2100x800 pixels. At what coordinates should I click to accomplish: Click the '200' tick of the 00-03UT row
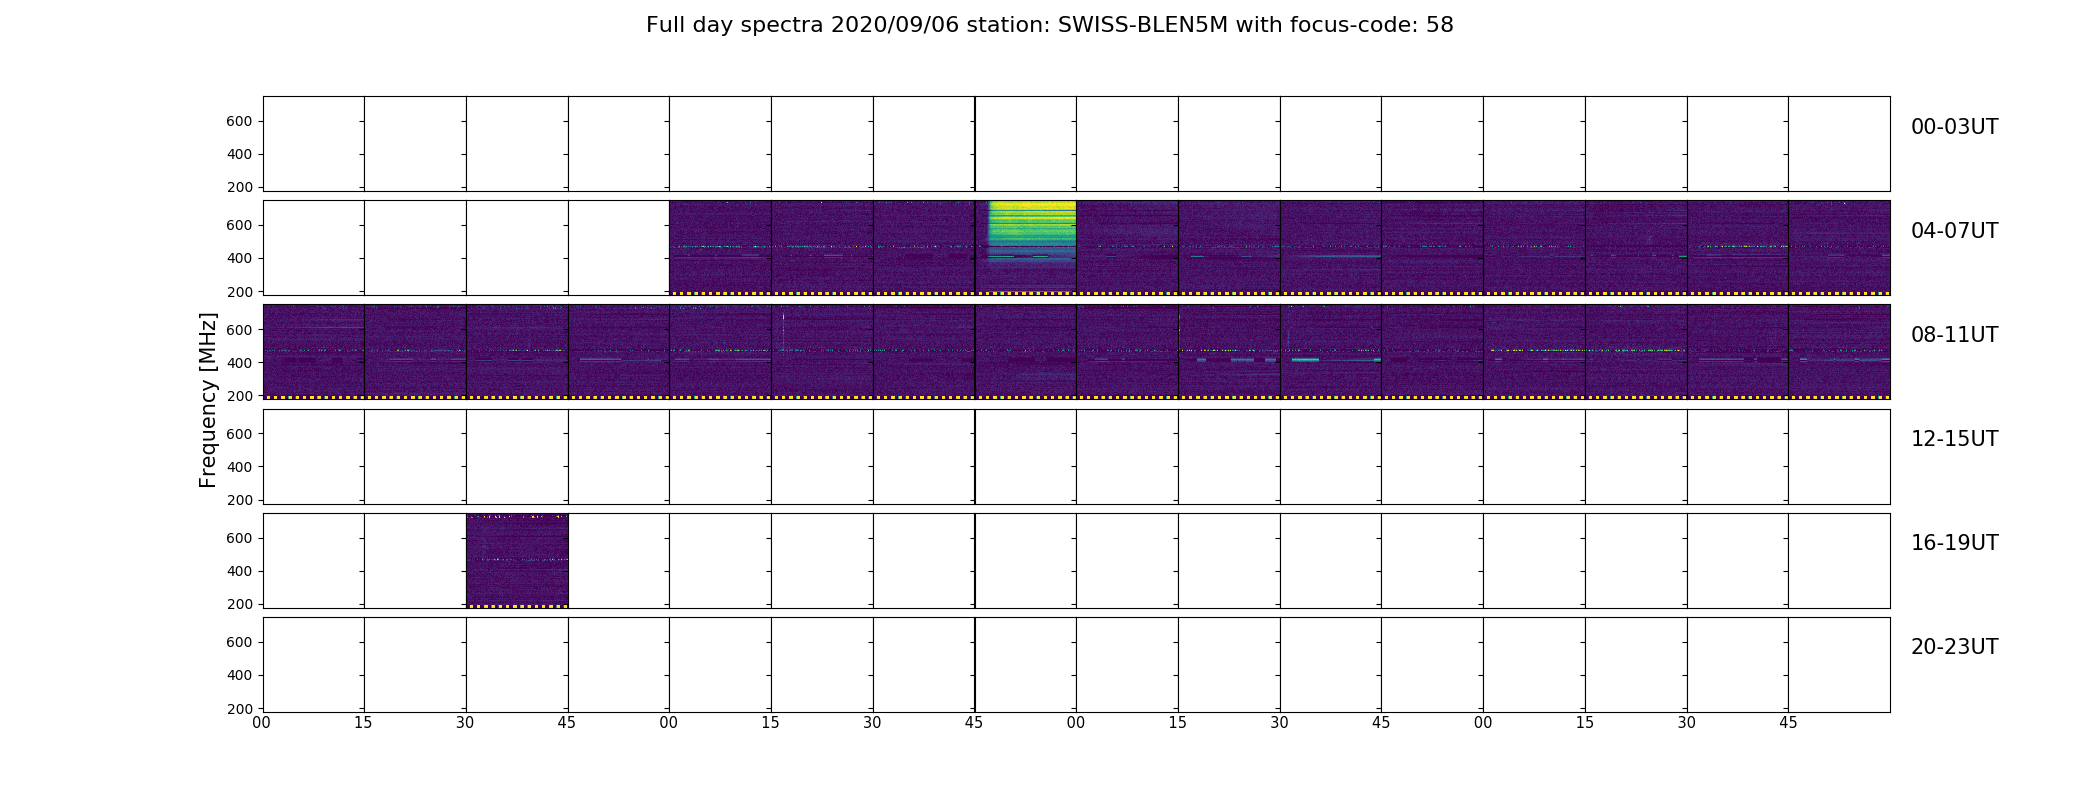240,187
